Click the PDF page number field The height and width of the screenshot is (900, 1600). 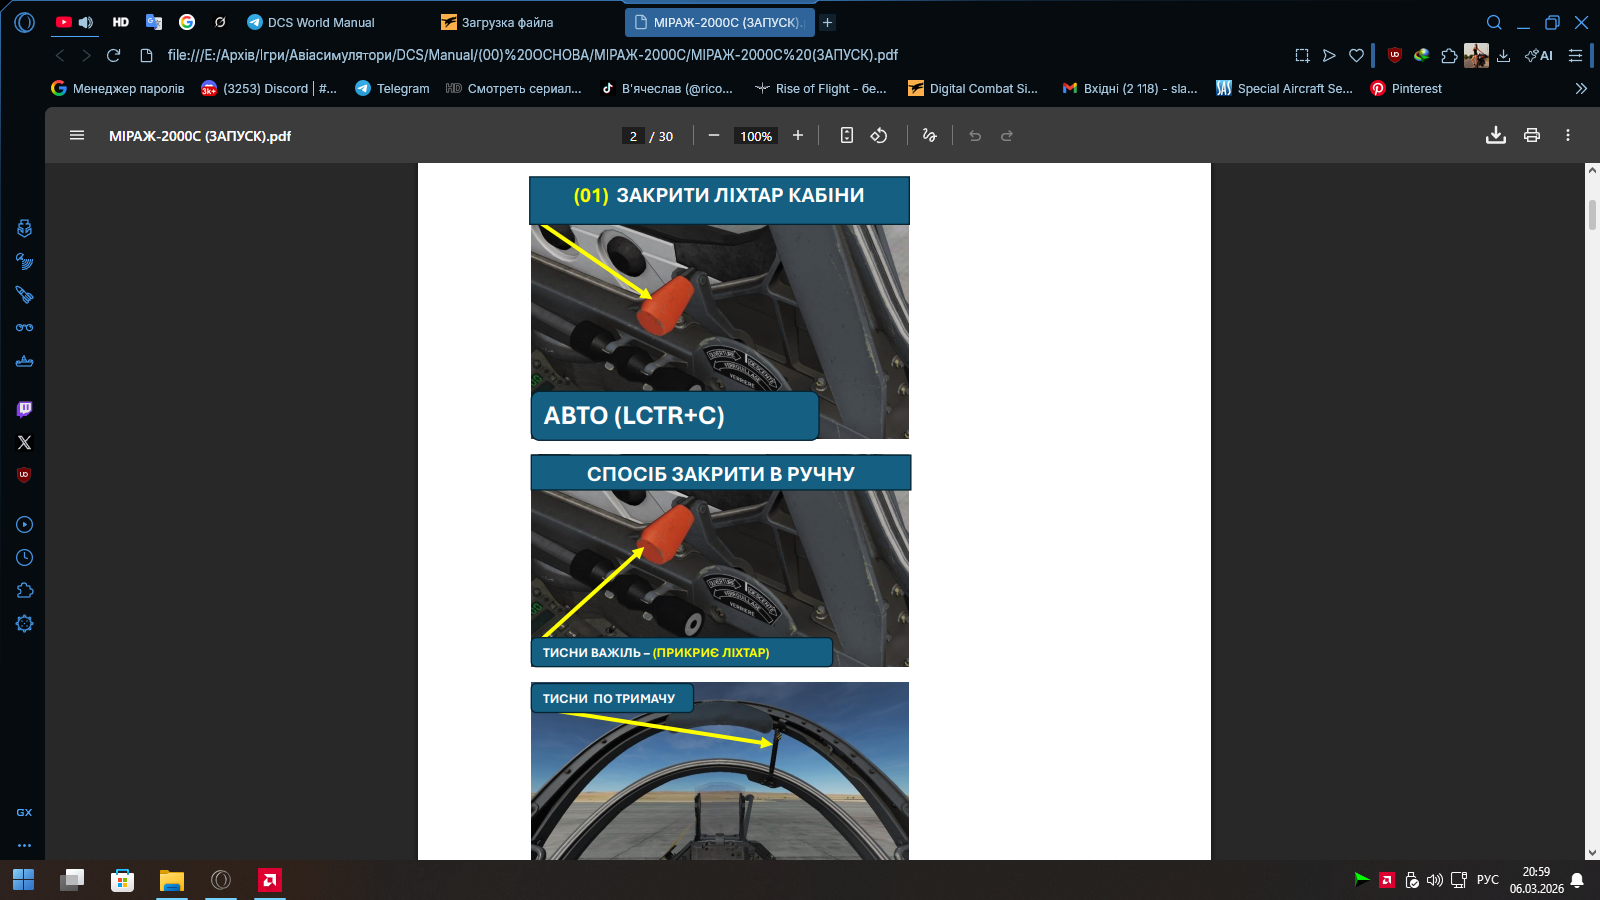click(x=633, y=136)
